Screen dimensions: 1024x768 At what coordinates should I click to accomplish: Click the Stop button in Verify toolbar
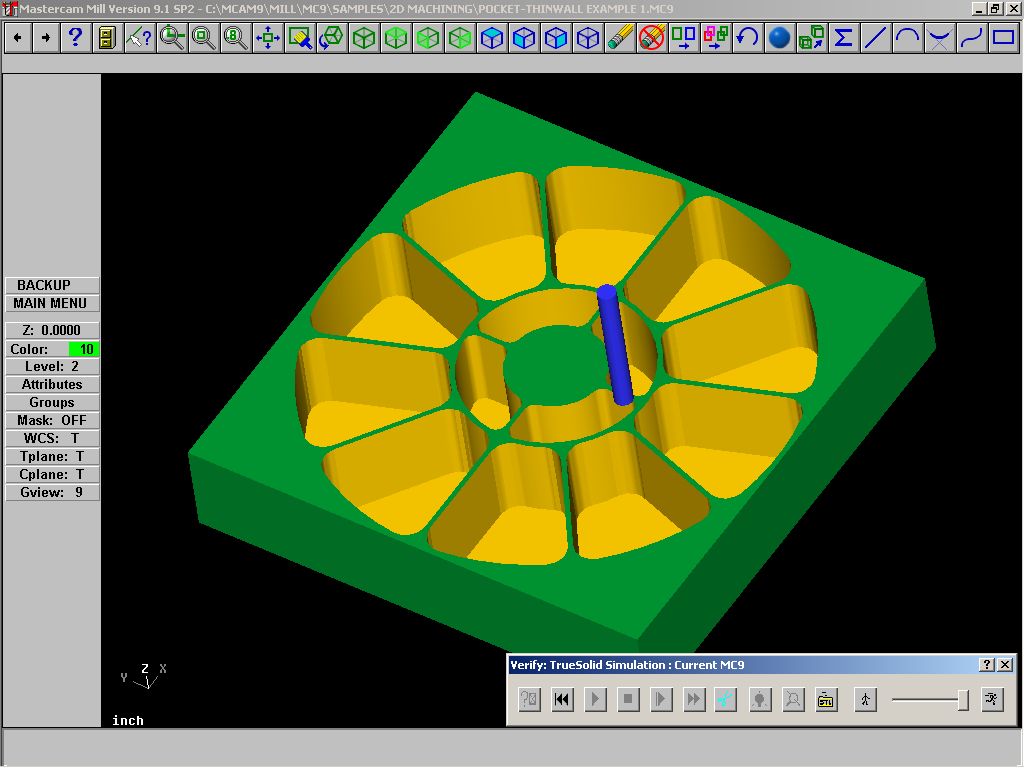(628, 700)
